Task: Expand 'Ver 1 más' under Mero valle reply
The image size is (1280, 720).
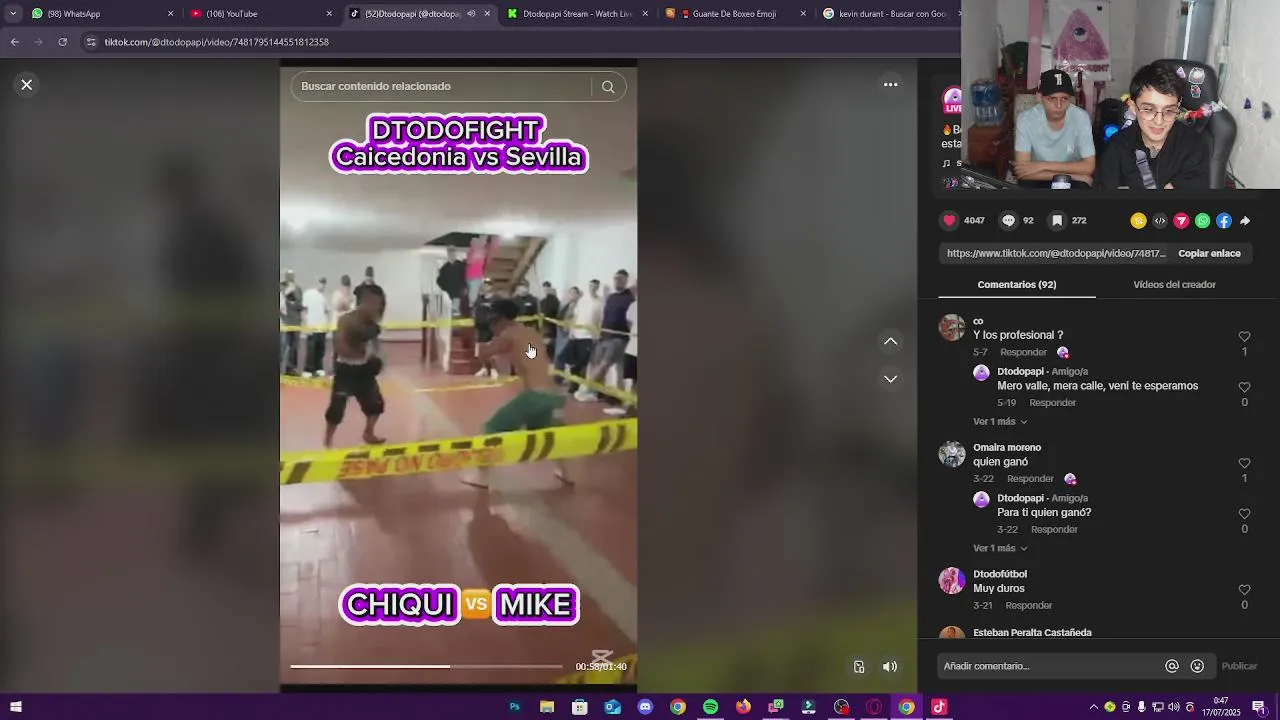Action: (1000, 422)
